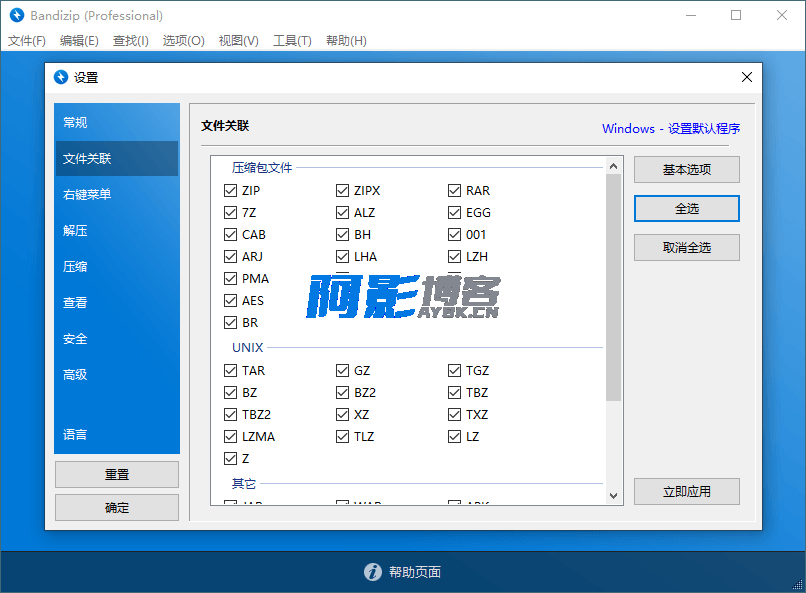Screen dimensions: 806x593
Task: Click the settings dialog Bandizip icon
Action: [61, 77]
